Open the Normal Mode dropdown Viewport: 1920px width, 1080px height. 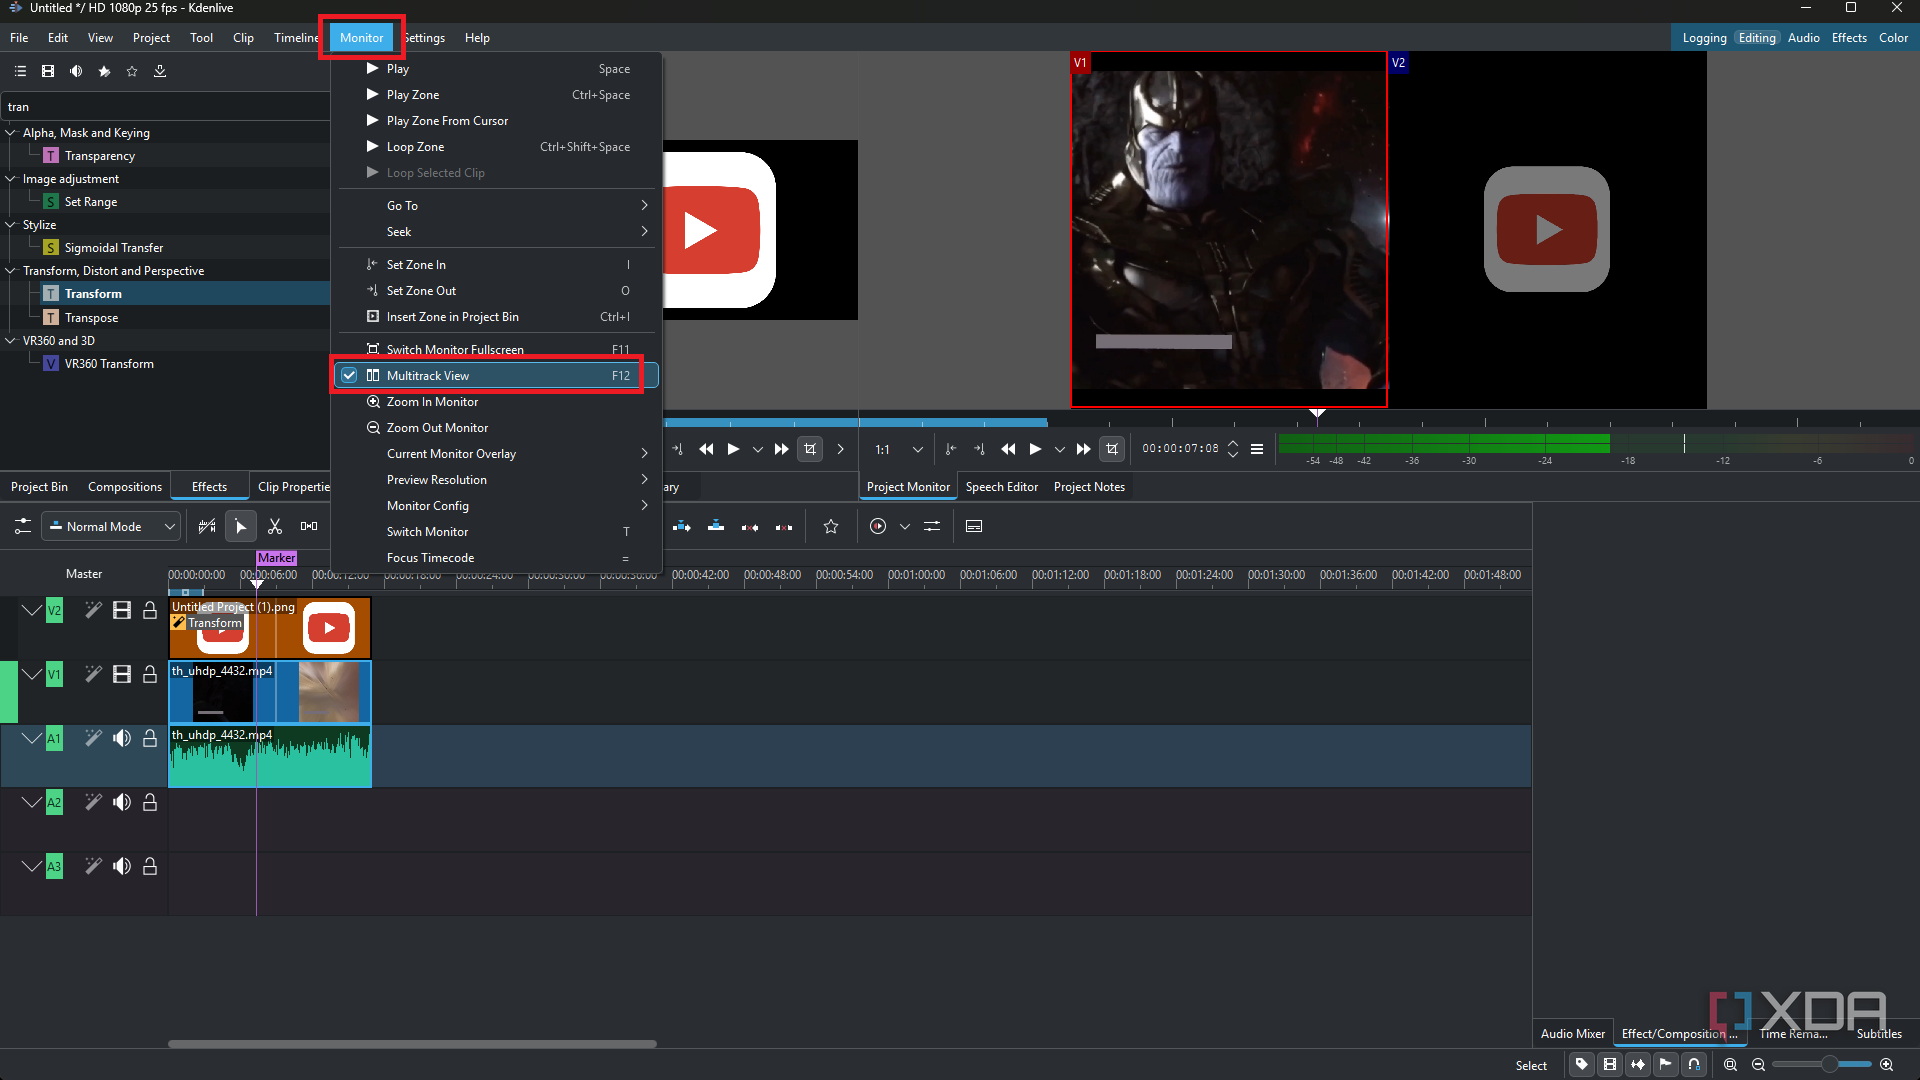point(111,526)
